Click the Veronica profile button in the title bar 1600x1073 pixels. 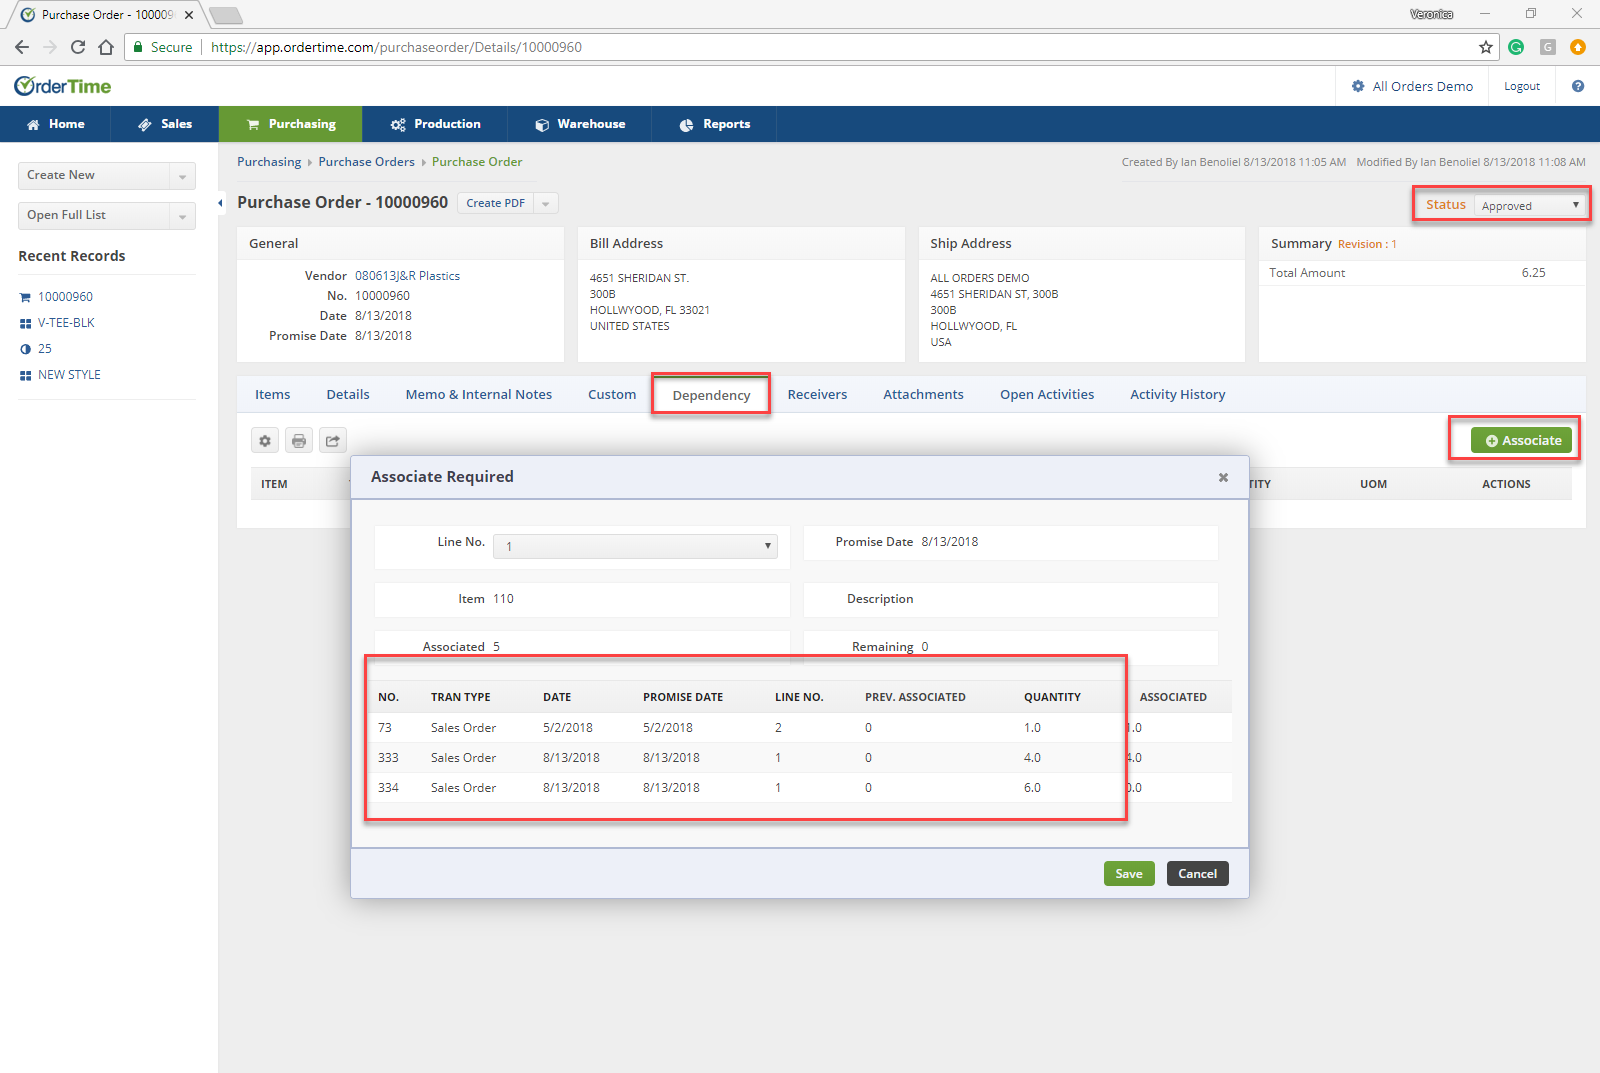1431,14
